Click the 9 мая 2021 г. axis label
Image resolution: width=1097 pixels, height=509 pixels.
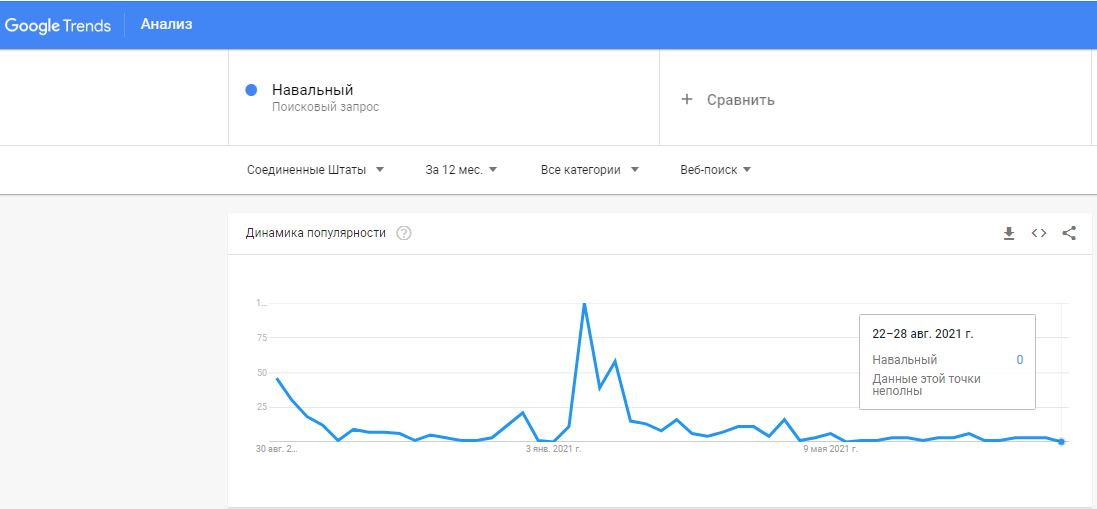click(830, 449)
